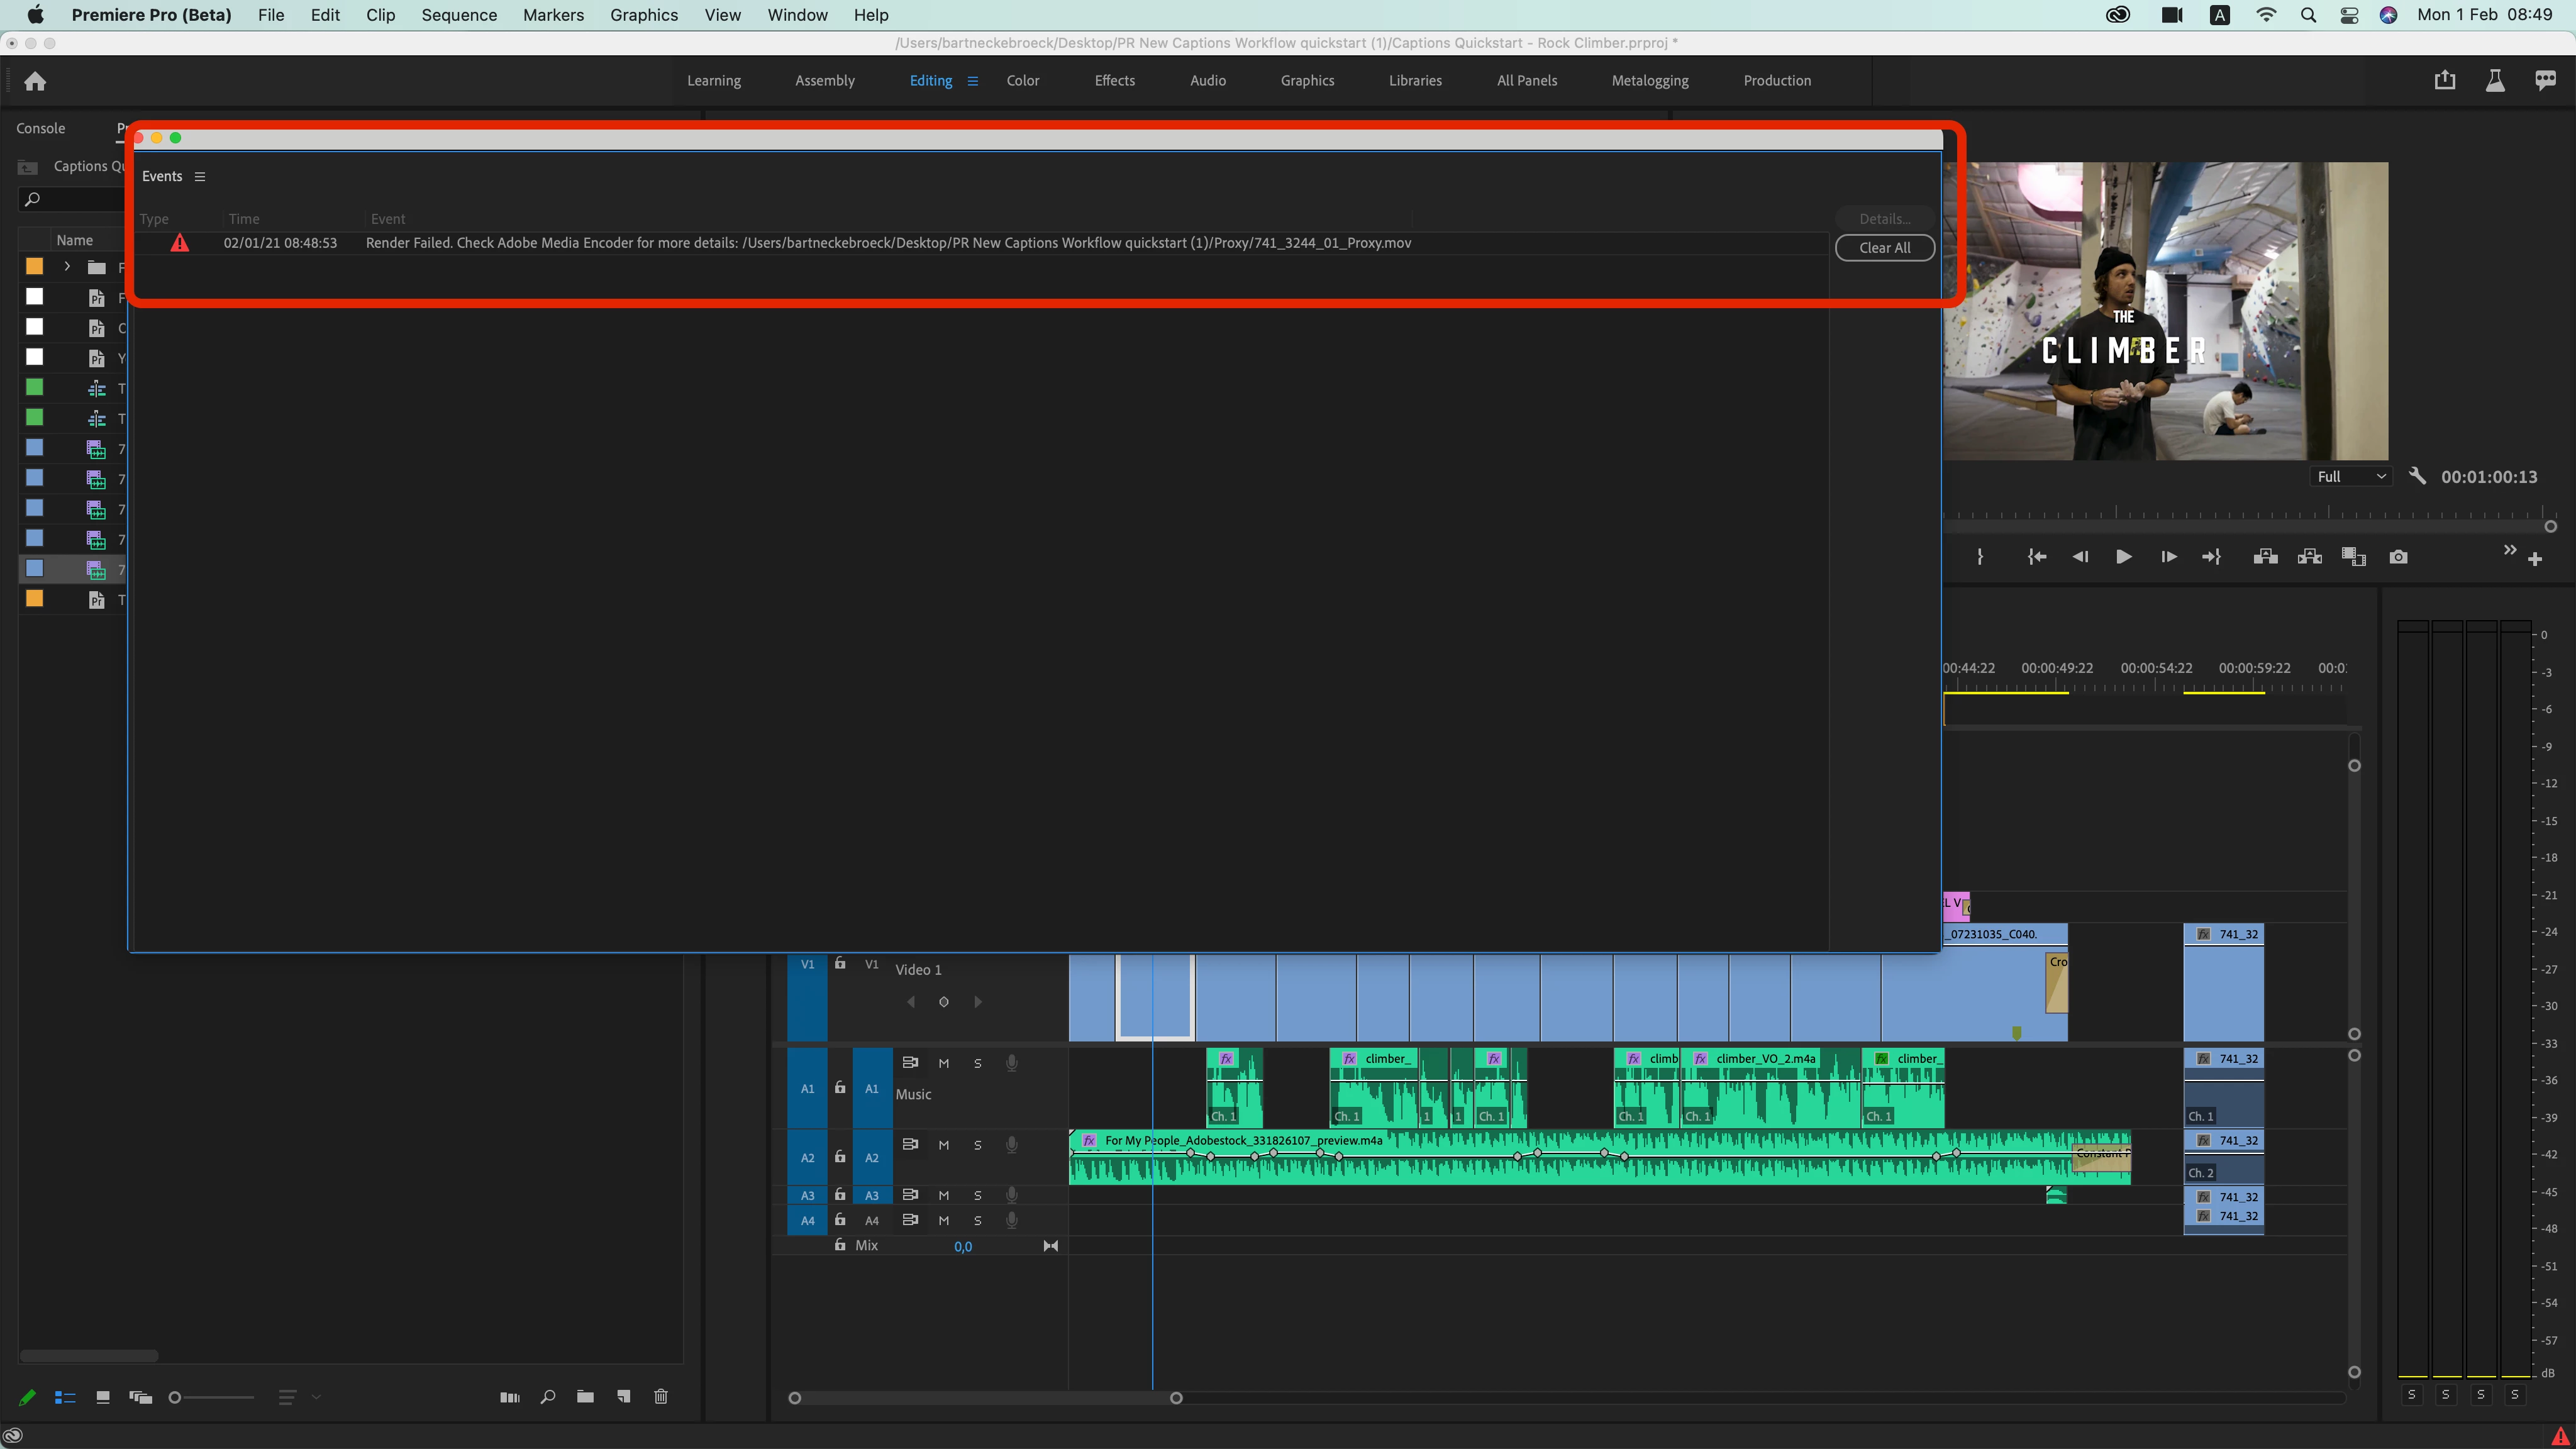Click the trash Clear icon in Project panel

point(661,1397)
